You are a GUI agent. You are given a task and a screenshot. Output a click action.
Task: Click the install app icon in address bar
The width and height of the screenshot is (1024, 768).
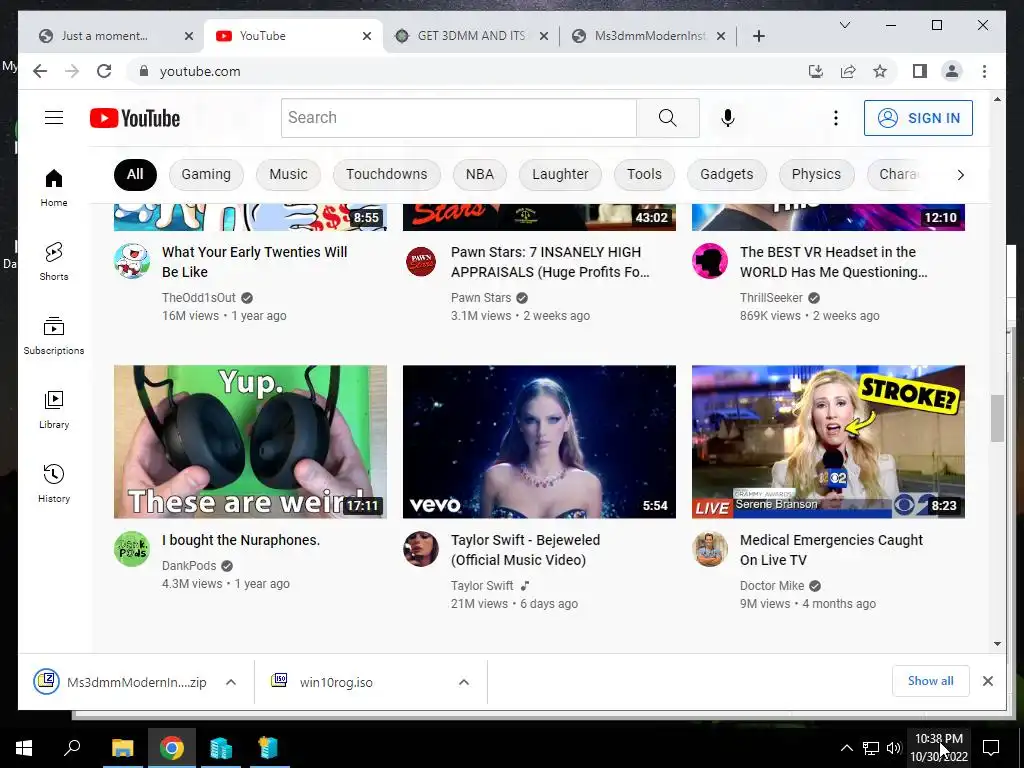click(816, 71)
